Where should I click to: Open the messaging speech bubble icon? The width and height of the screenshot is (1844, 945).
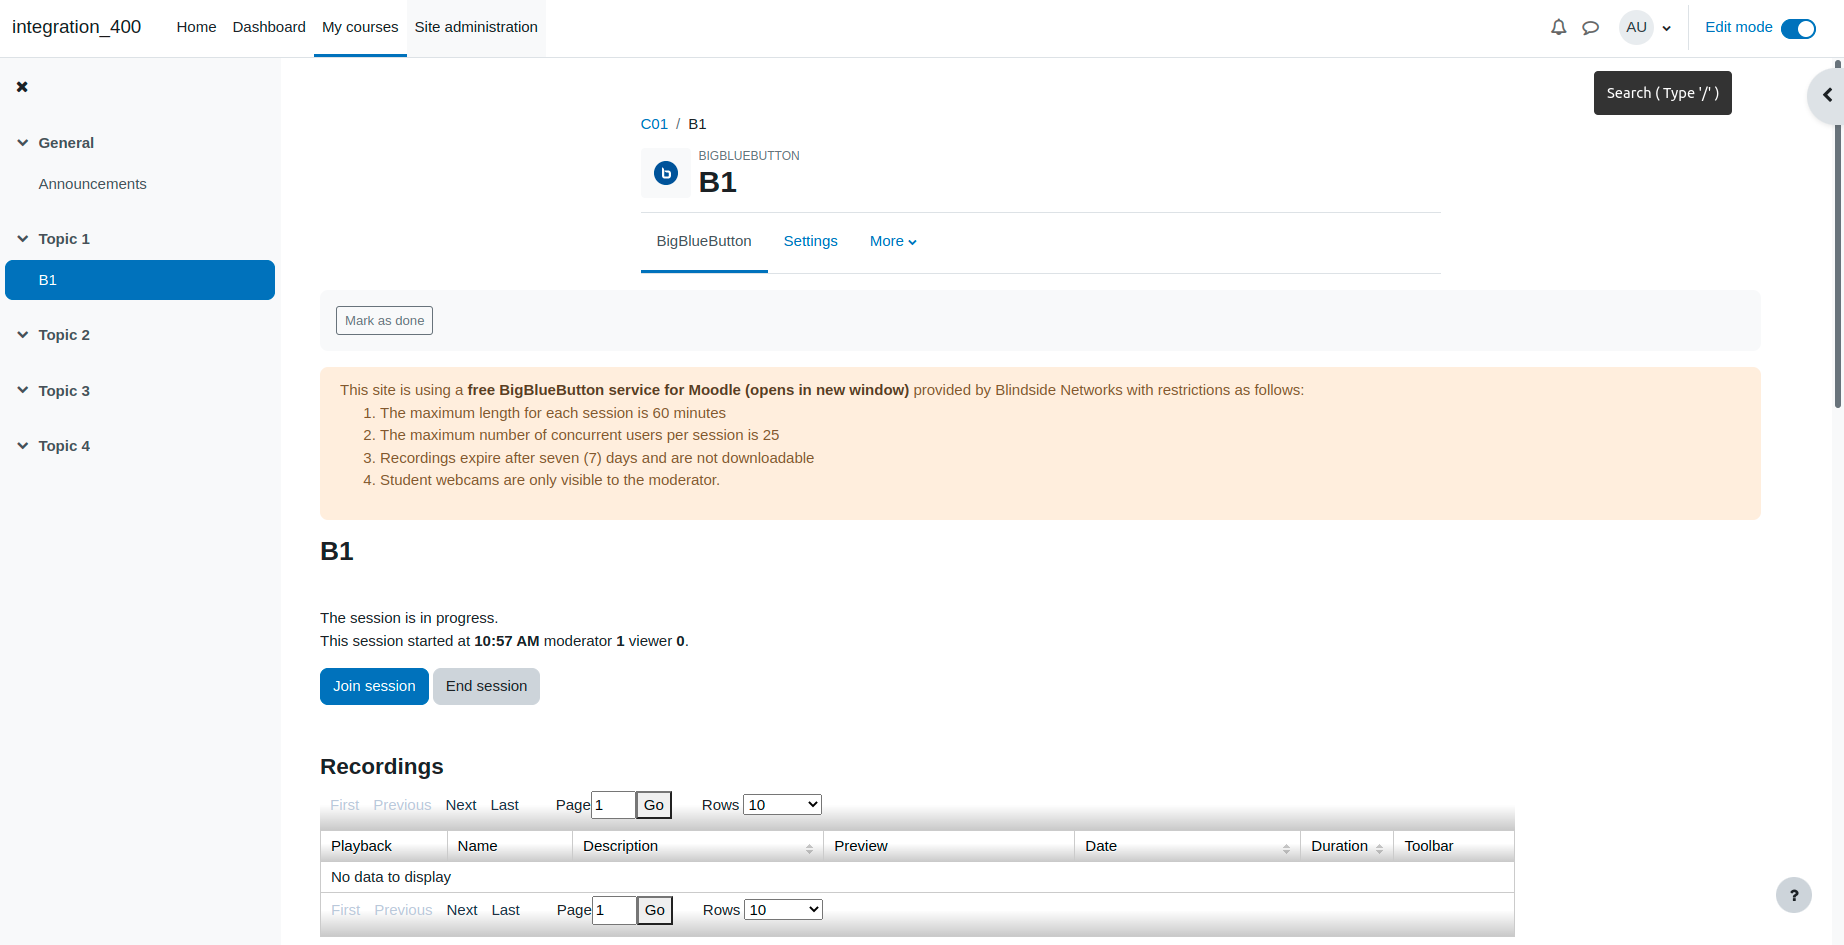1590,27
